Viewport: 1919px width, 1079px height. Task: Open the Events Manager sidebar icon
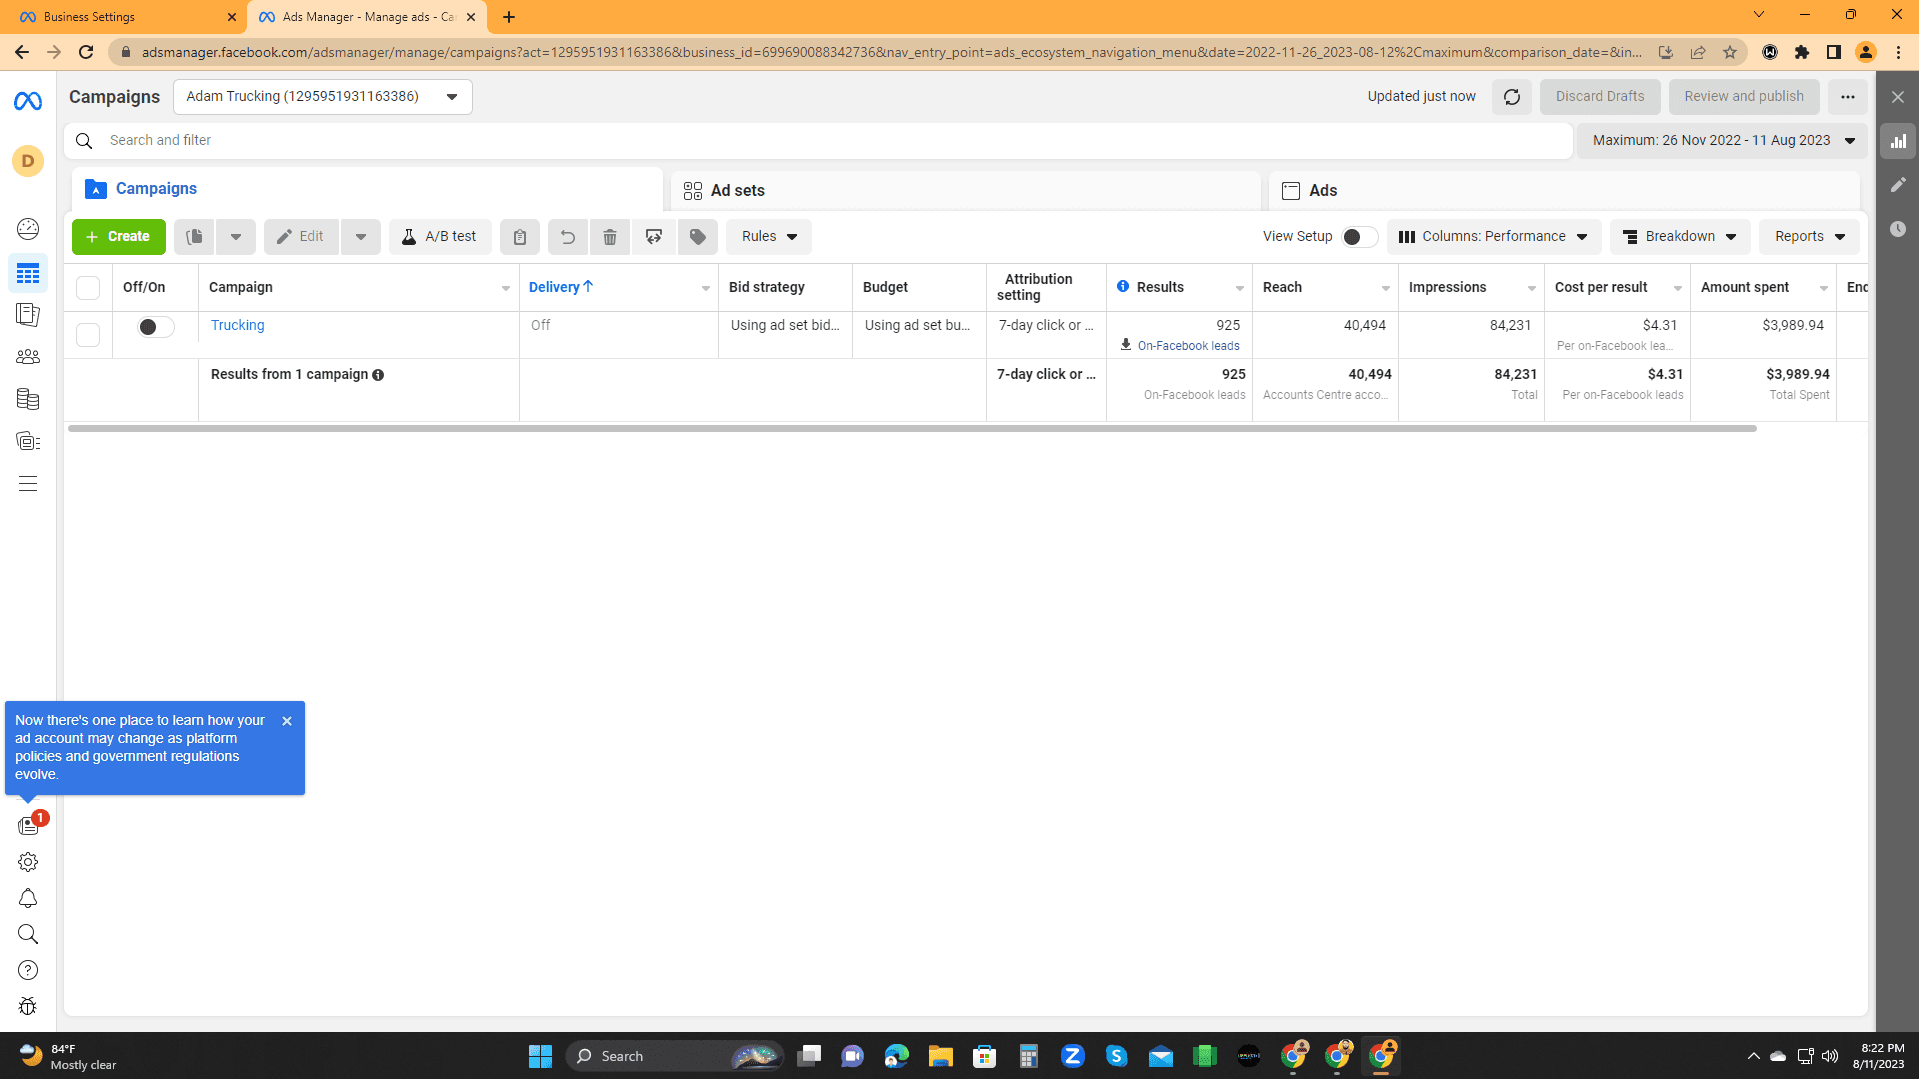28,441
